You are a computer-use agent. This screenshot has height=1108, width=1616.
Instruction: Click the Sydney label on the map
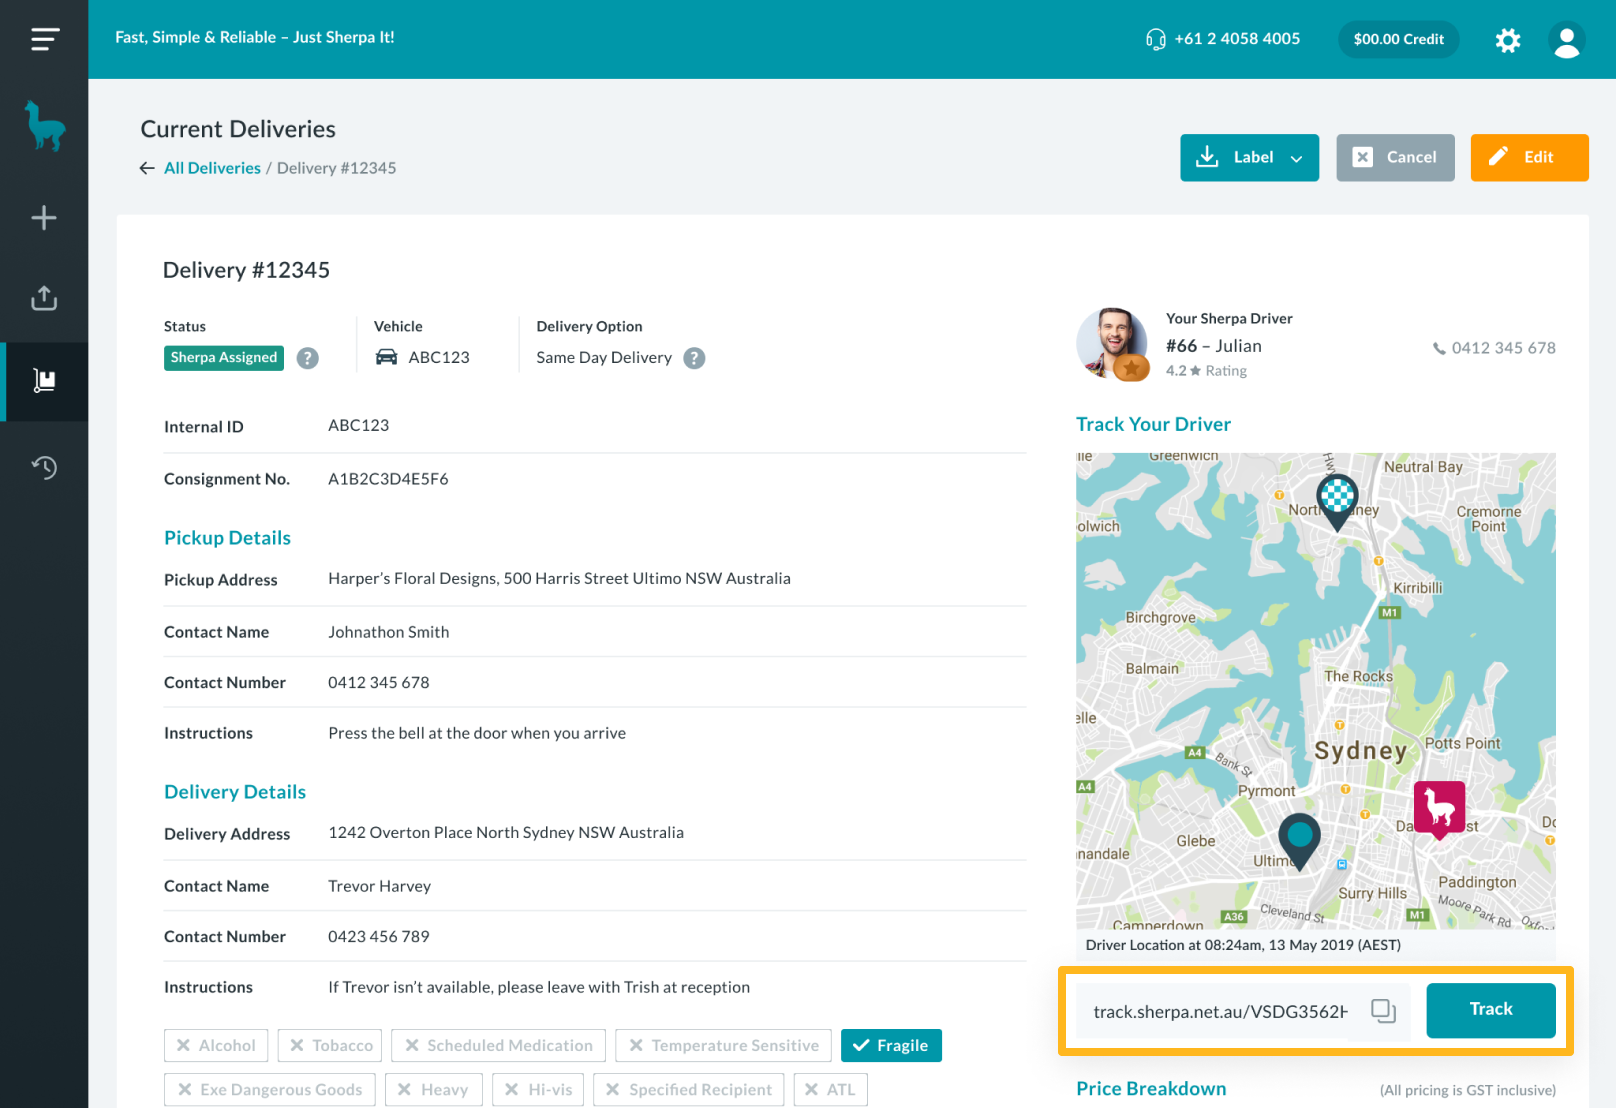point(1360,751)
